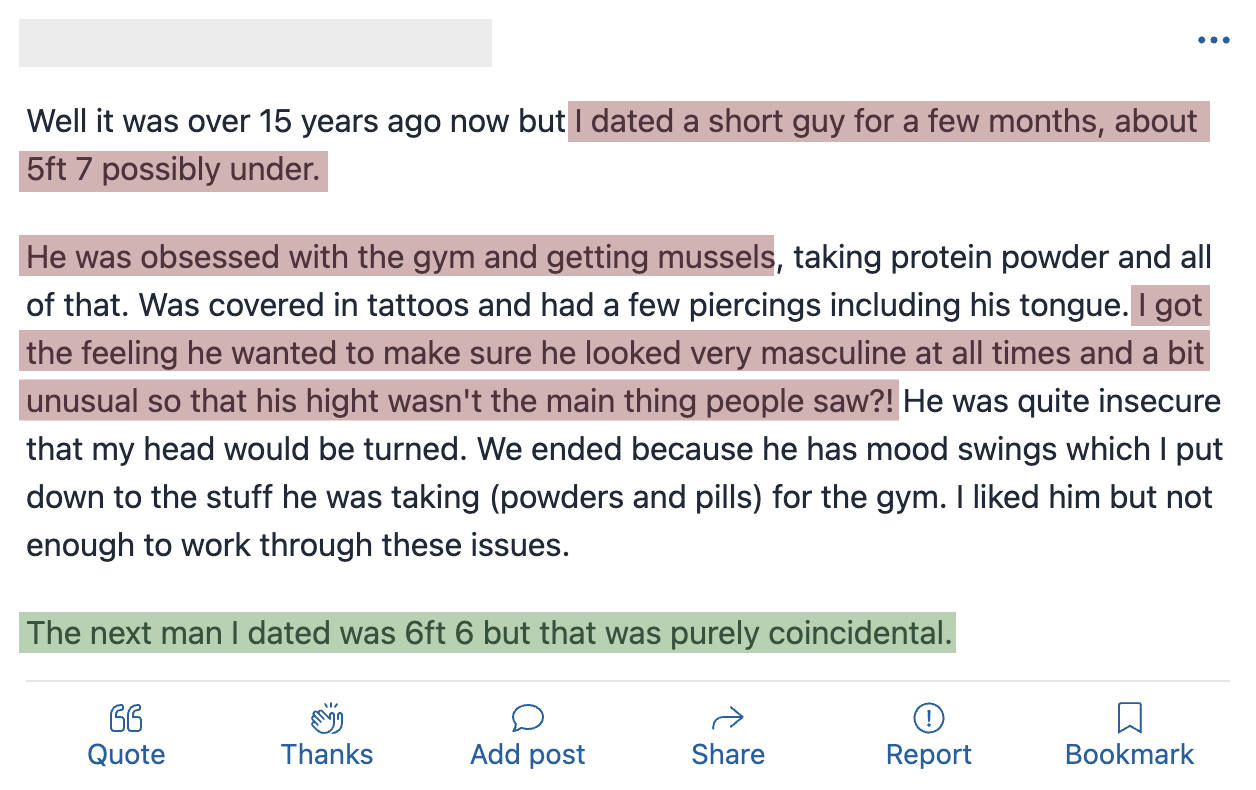Click the 'Bookmark' text label
The image size is (1256, 790).
1130,754
